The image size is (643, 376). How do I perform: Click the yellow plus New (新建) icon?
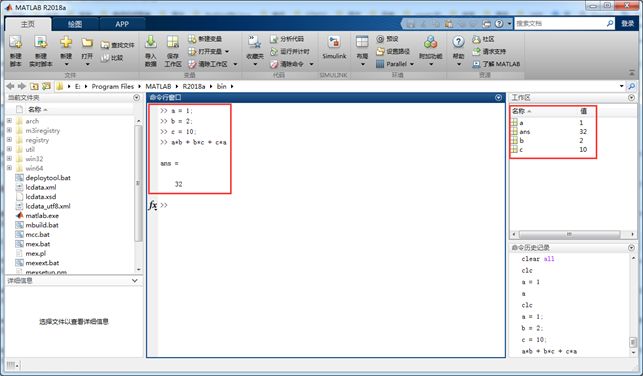point(66,43)
